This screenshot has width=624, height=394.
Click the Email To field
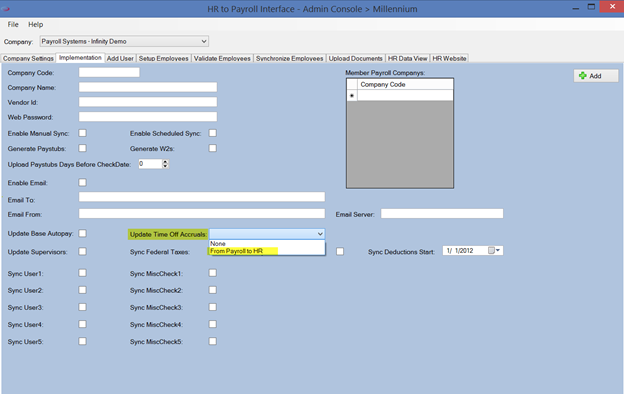coord(202,197)
